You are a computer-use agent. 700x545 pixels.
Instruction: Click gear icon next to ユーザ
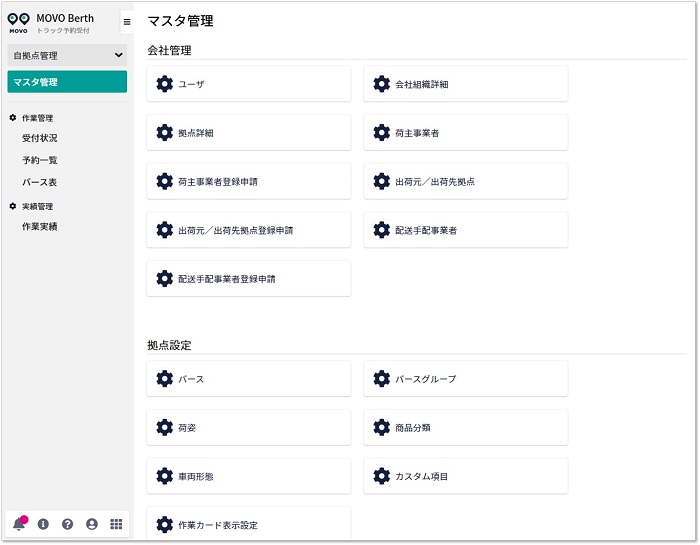[165, 84]
